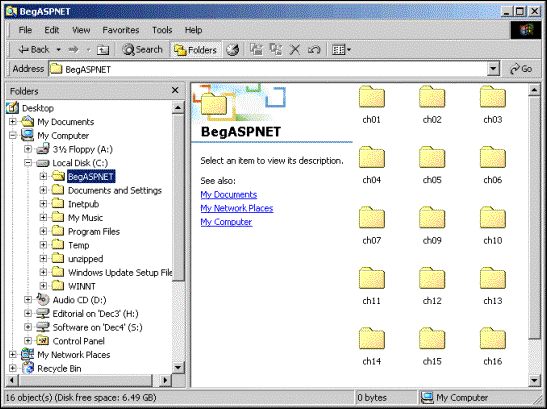Open the File menu
The width and height of the screenshot is (547, 409).
pyautogui.click(x=25, y=30)
